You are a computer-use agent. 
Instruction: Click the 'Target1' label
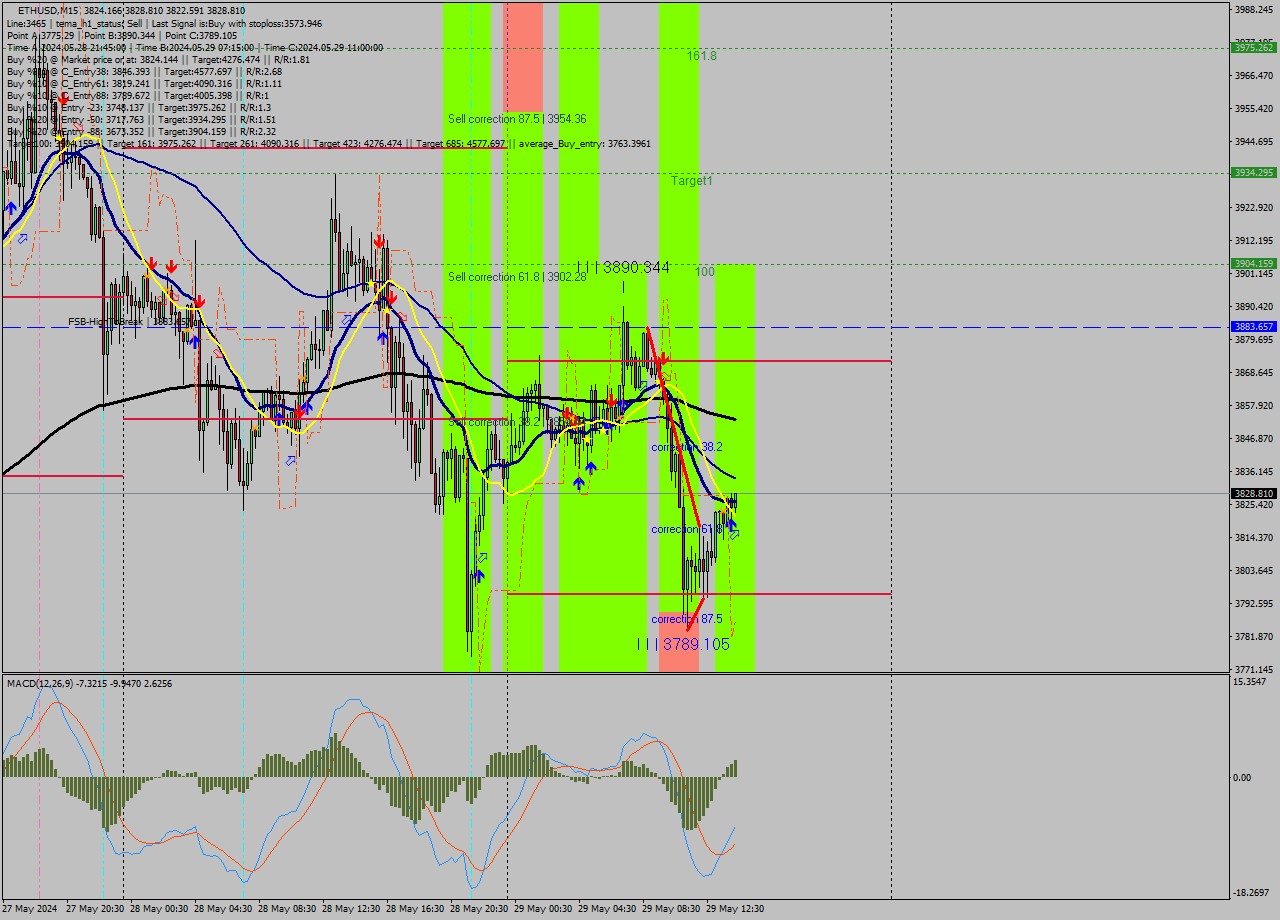[x=692, y=181]
